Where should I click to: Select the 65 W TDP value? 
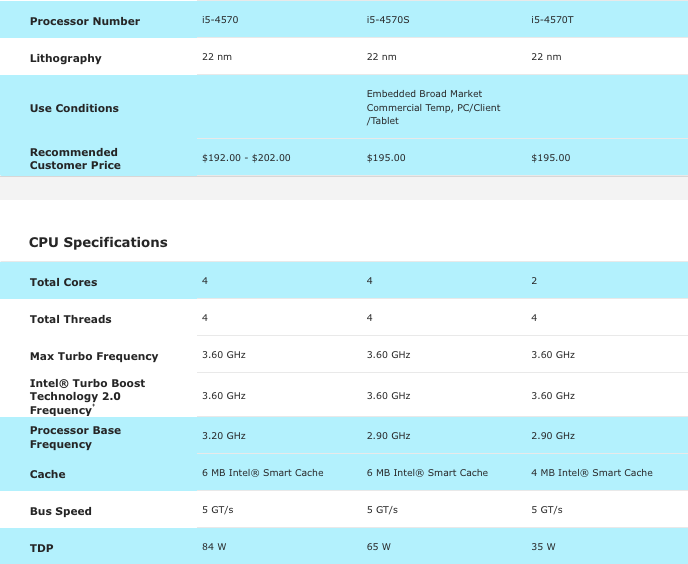[379, 547]
